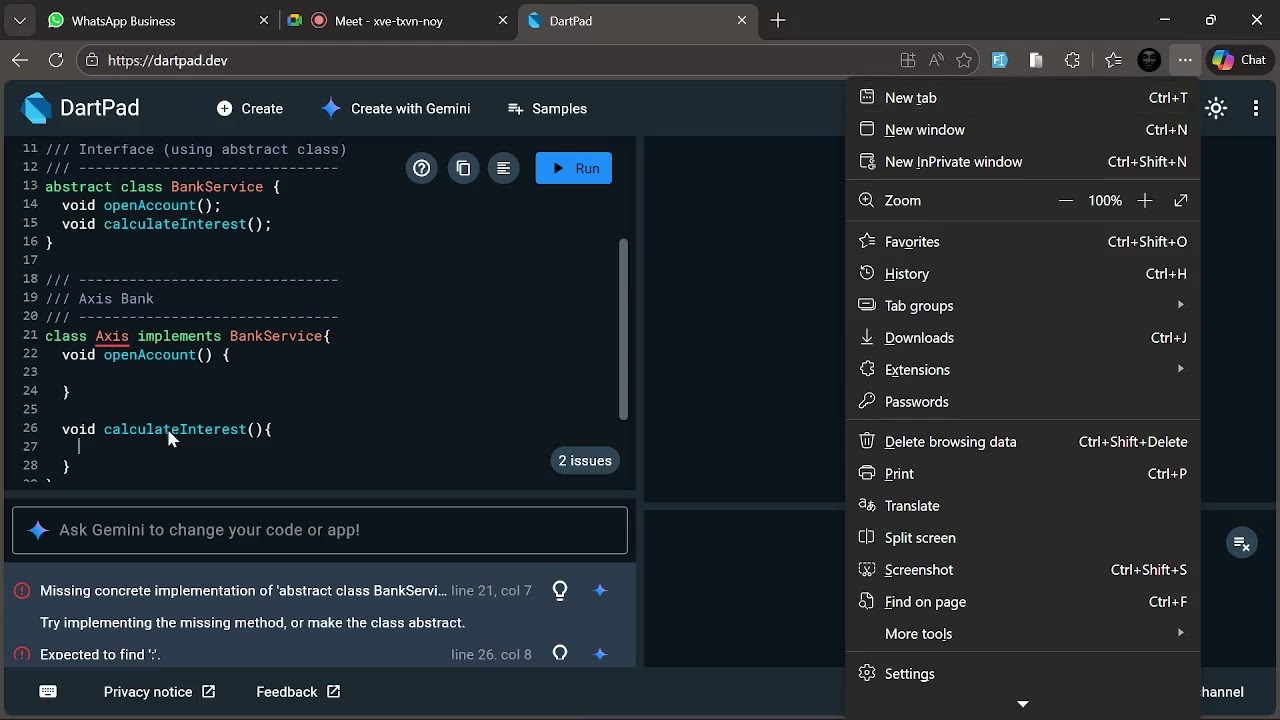The image size is (1280, 720).
Task: Show quick fix lightbulb for missing implementation issue
Action: tap(560, 591)
